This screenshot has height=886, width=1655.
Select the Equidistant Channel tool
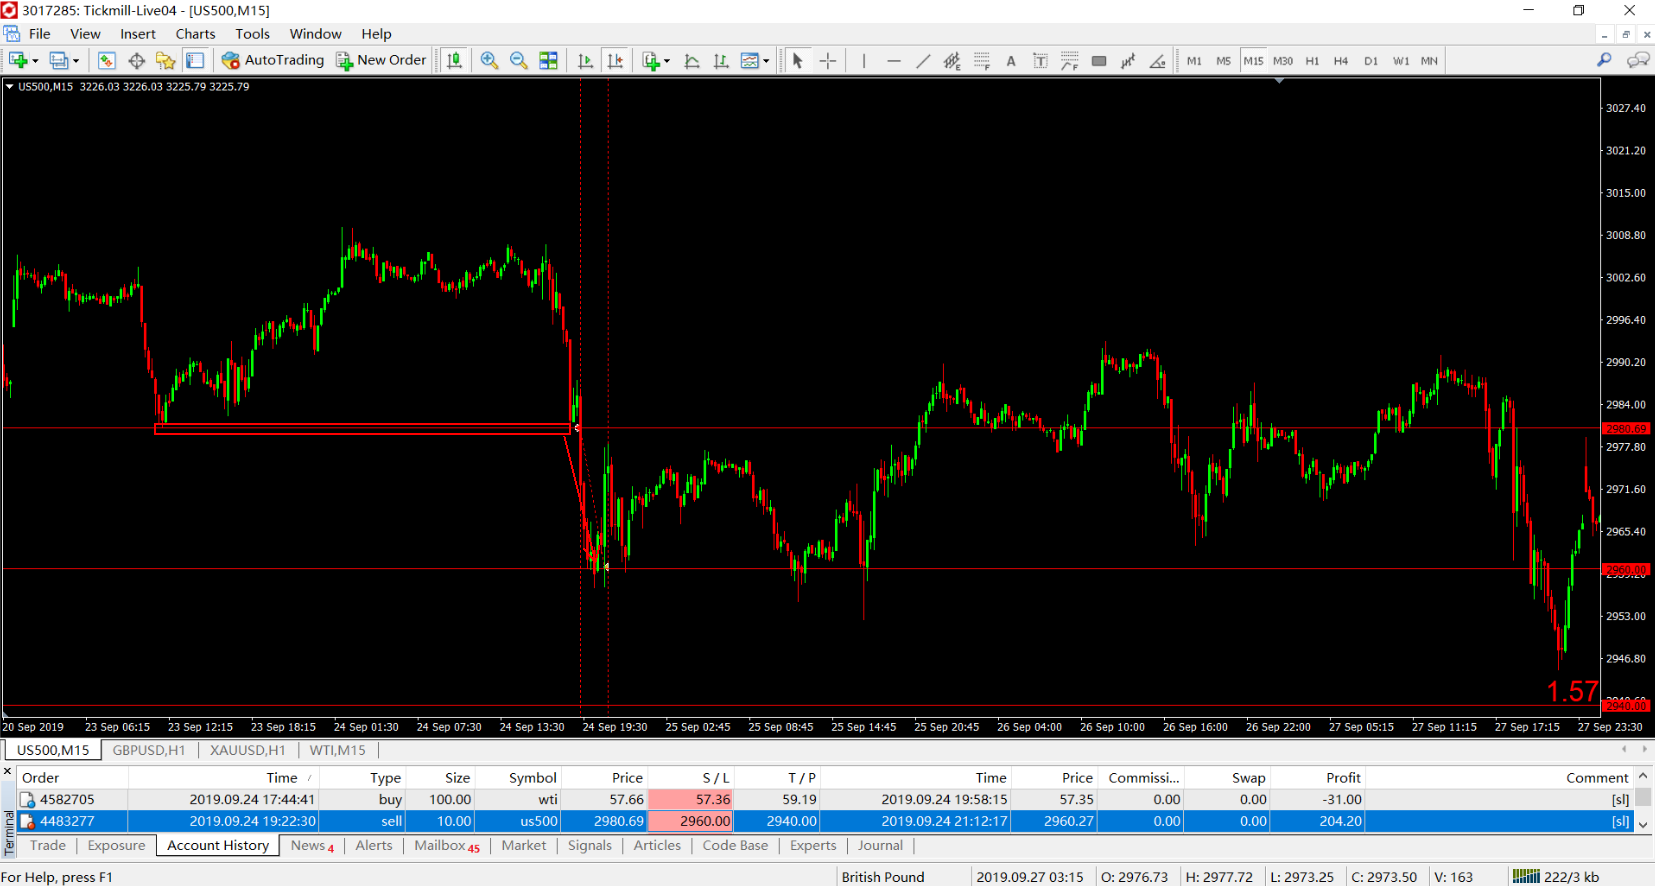[x=952, y=61]
